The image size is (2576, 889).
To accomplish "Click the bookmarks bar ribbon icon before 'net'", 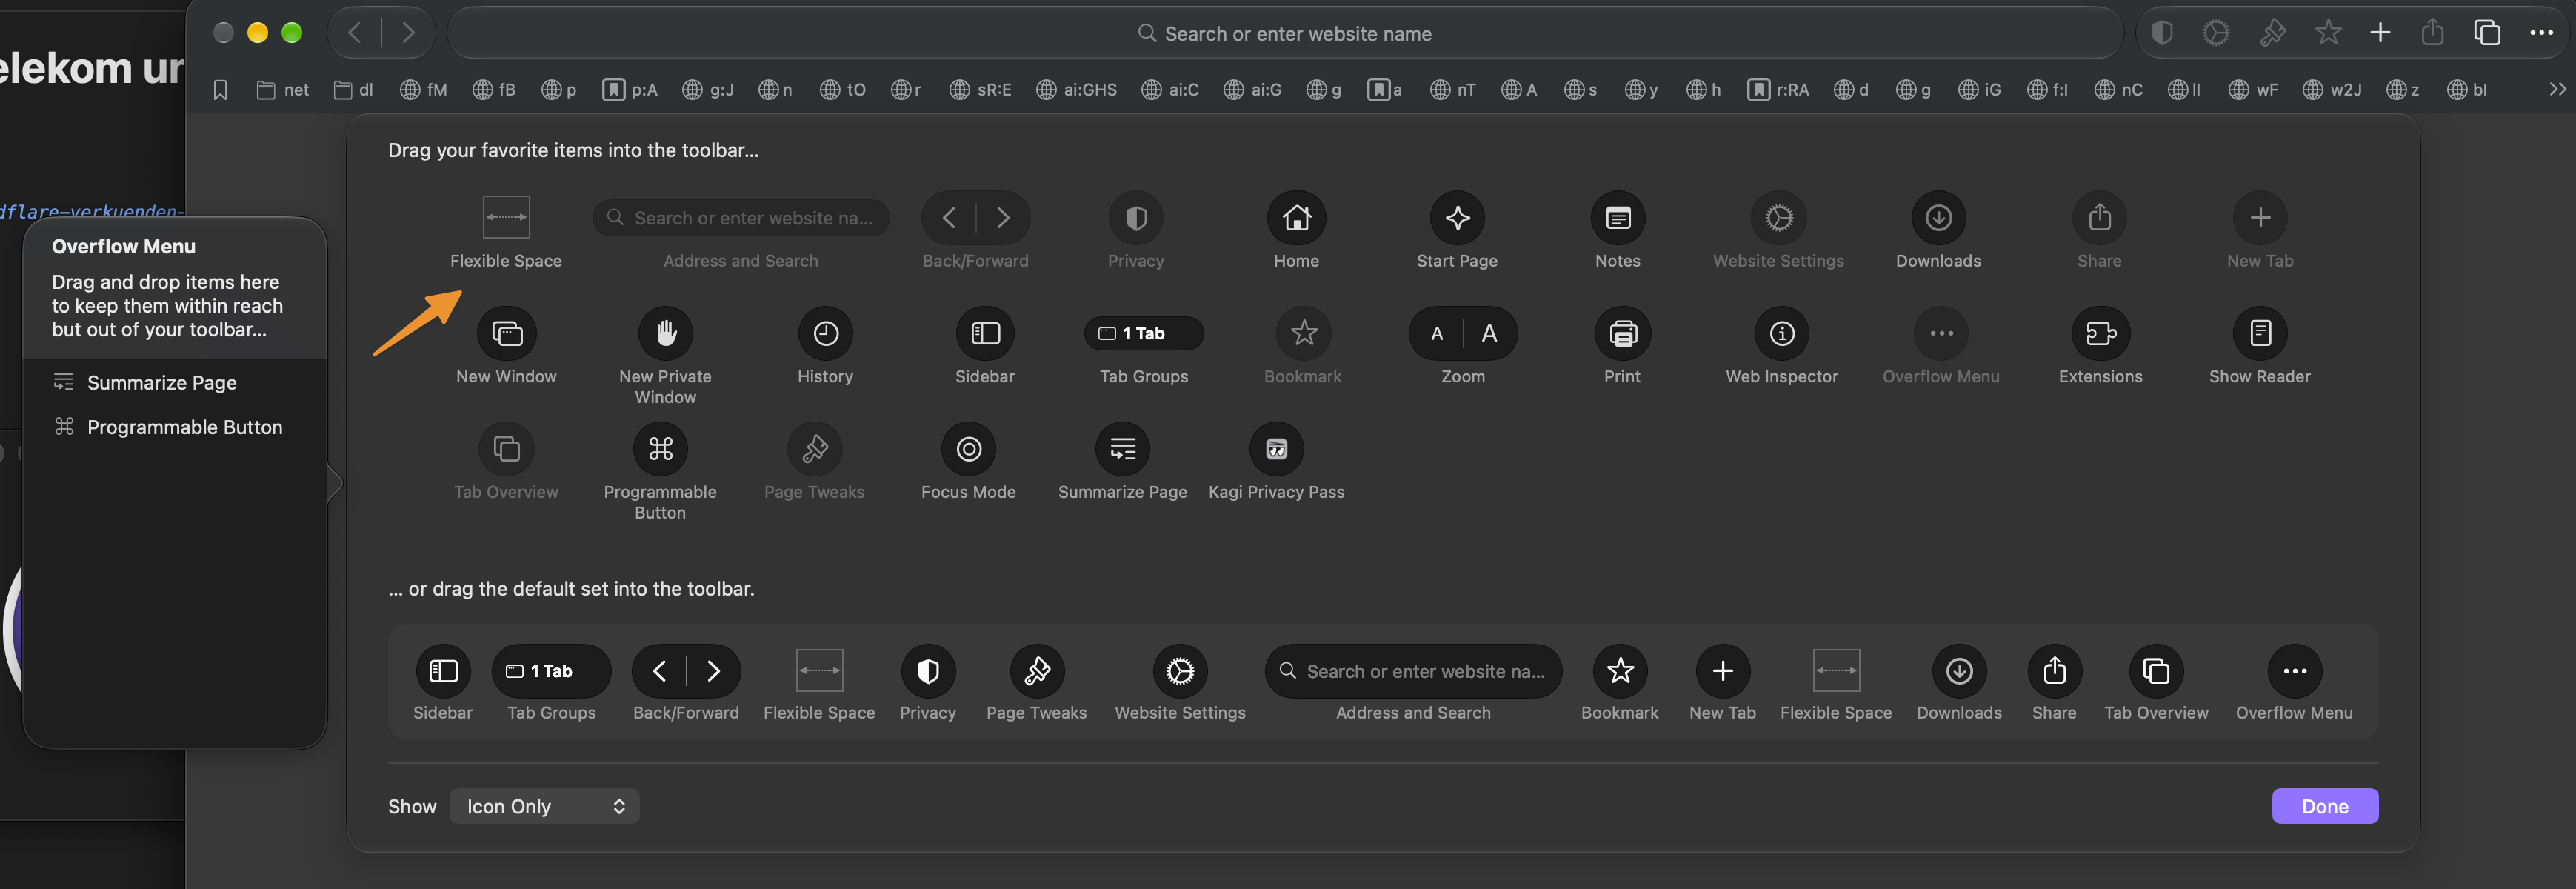I will pyautogui.click(x=221, y=90).
